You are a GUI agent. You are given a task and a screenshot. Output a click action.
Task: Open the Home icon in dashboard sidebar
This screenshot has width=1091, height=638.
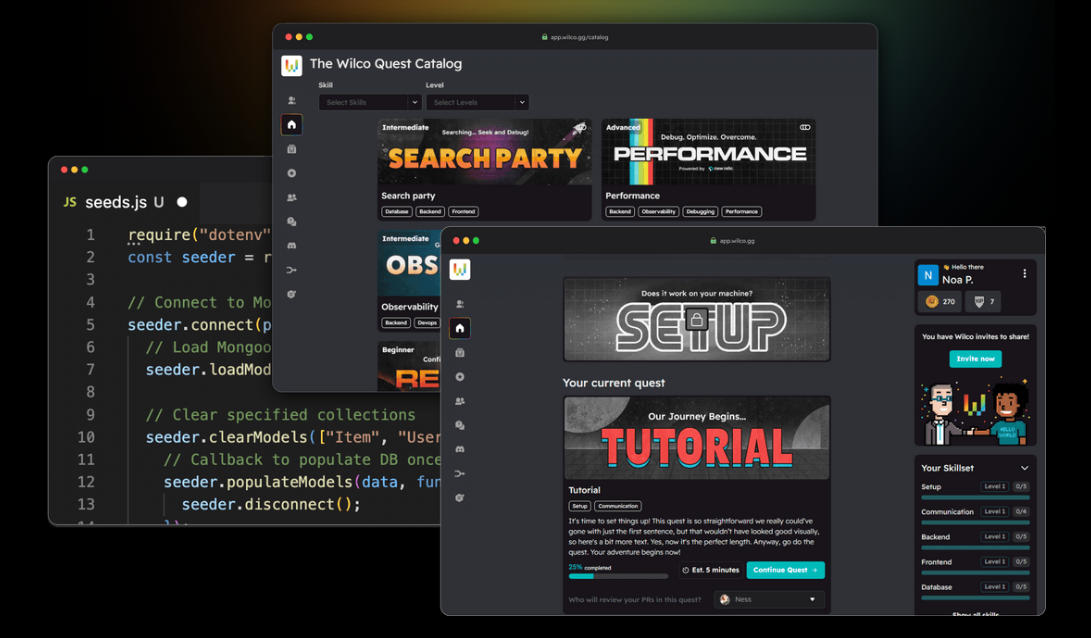click(460, 328)
